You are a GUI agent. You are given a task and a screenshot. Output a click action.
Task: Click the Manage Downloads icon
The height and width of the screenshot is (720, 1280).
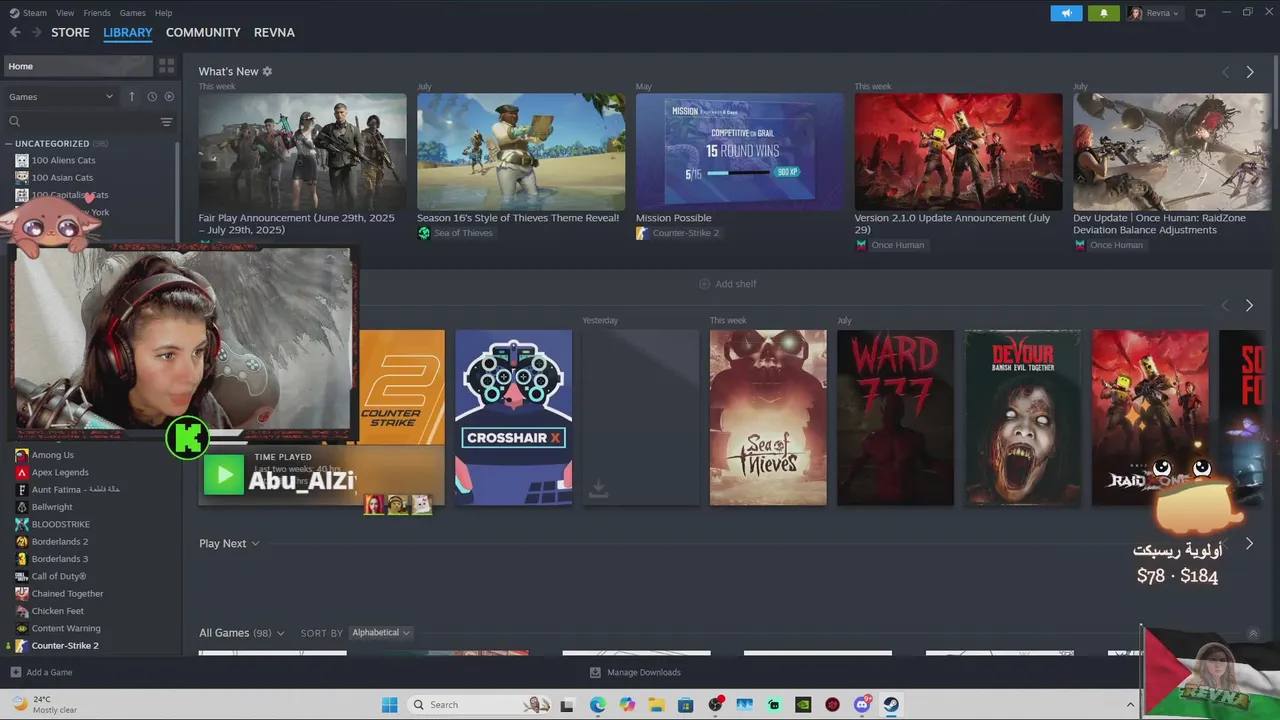point(595,673)
